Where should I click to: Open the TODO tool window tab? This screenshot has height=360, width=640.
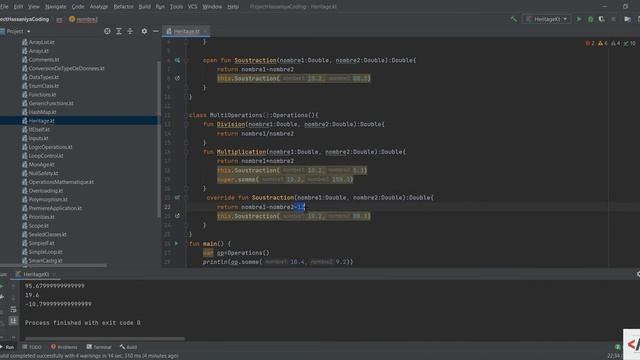point(32,347)
